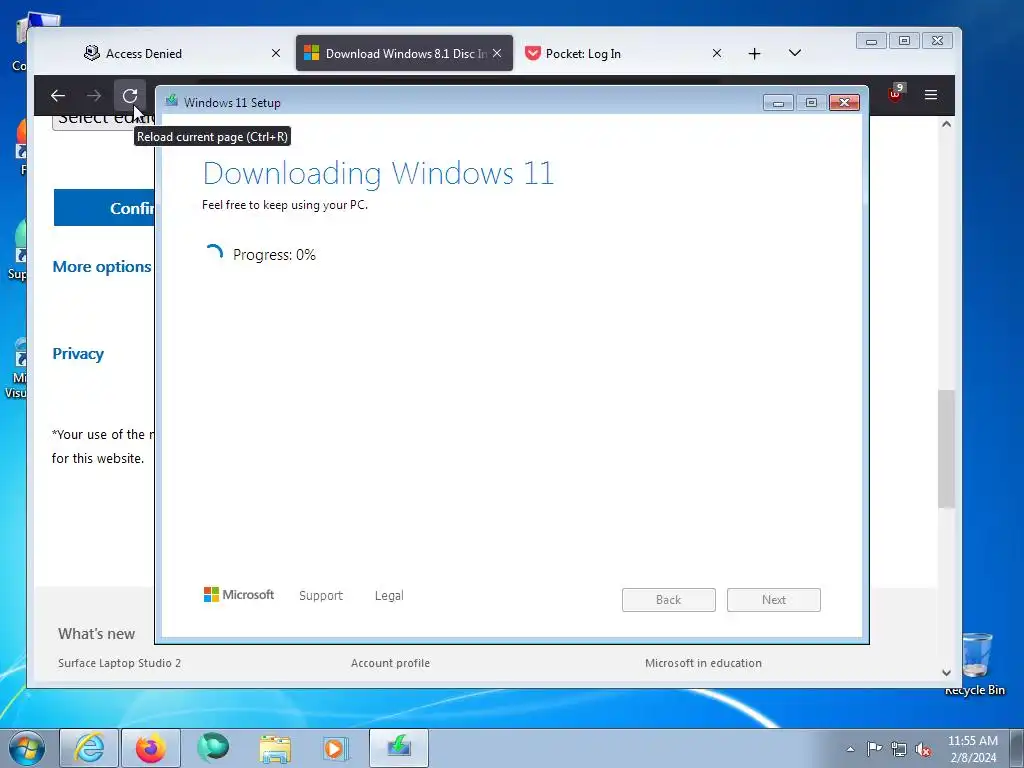The image size is (1024, 768).
Task: Open More options link on webpage
Action: [102, 266]
